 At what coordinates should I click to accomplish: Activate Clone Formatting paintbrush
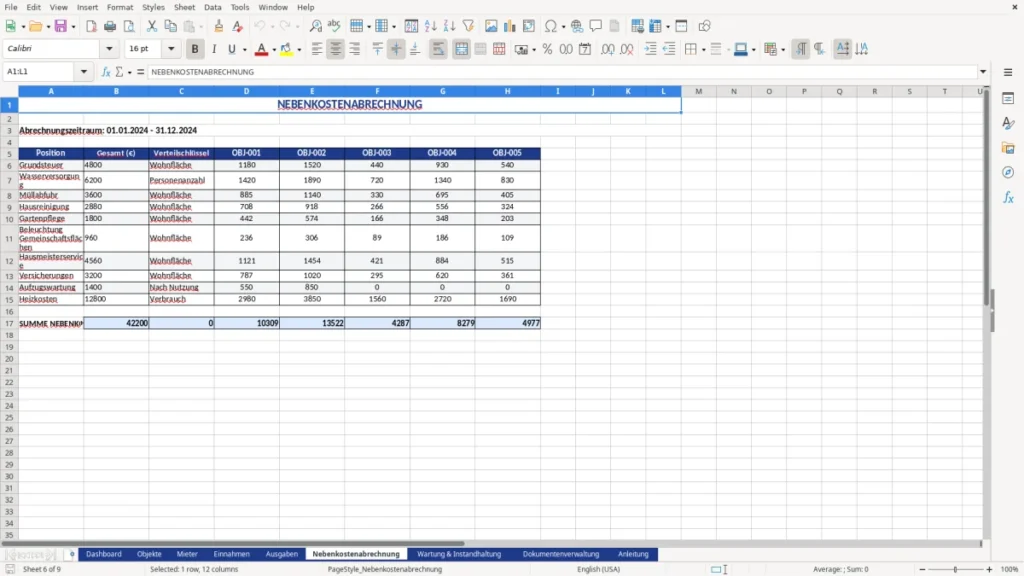coord(219,26)
